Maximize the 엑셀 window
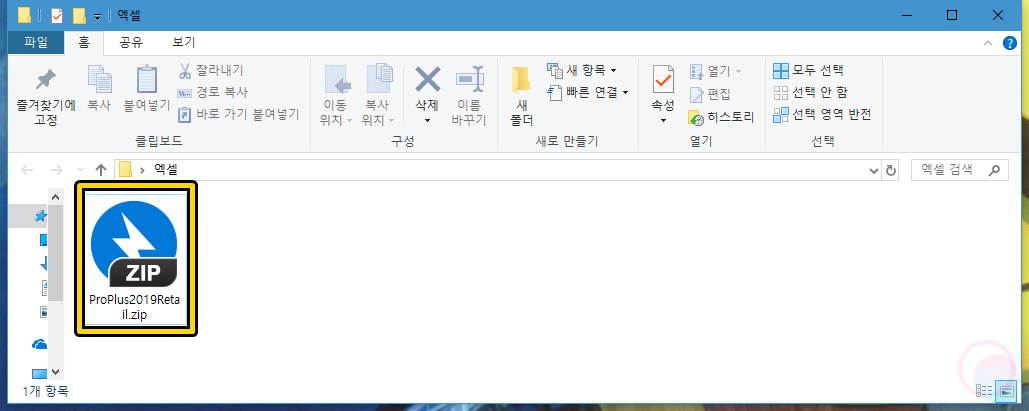The width and height of the screenshot is (1029, 411). (952, 15)
